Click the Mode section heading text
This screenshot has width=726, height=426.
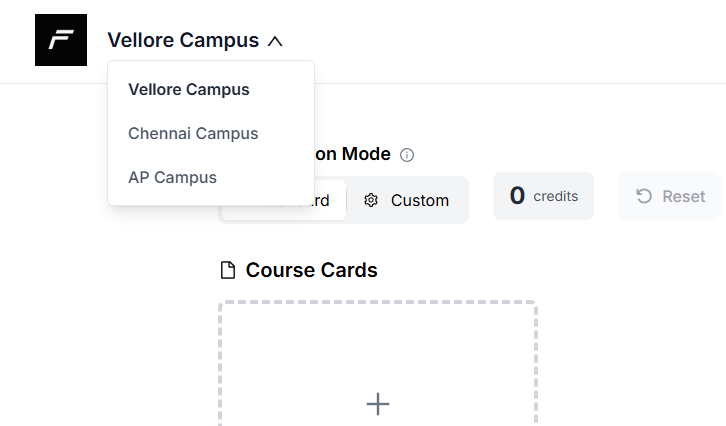353,154
